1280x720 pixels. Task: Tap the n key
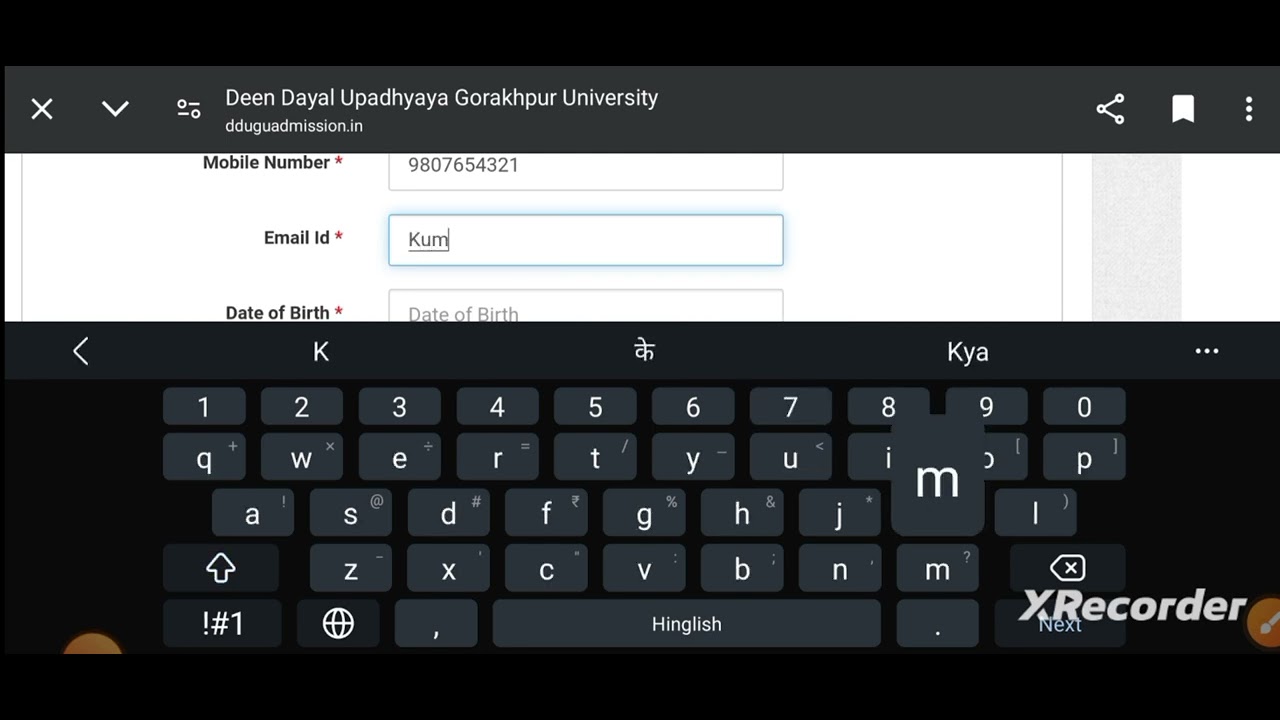tap(840, 569)
